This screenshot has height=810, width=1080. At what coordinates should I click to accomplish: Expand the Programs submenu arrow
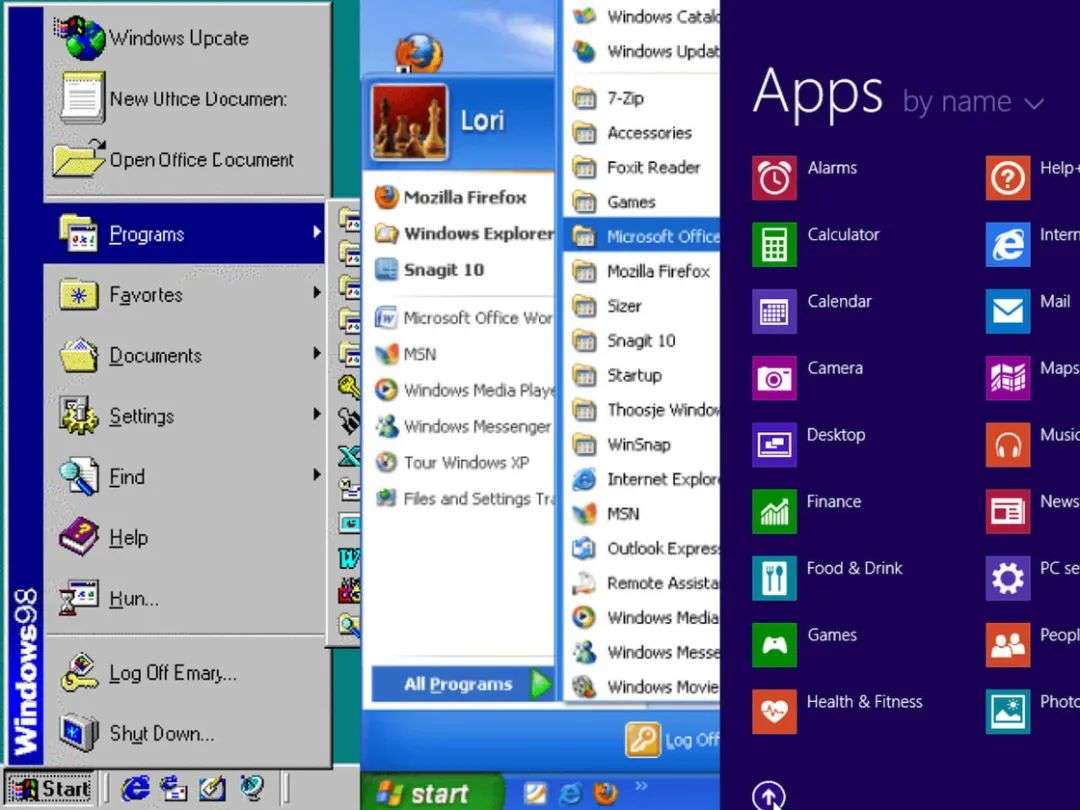tap(316, 232)
